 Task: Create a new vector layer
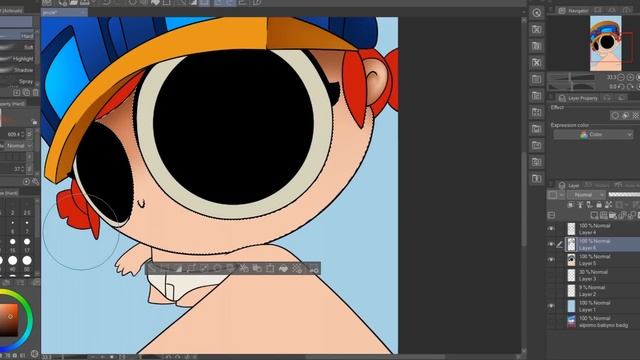[604, 215]
